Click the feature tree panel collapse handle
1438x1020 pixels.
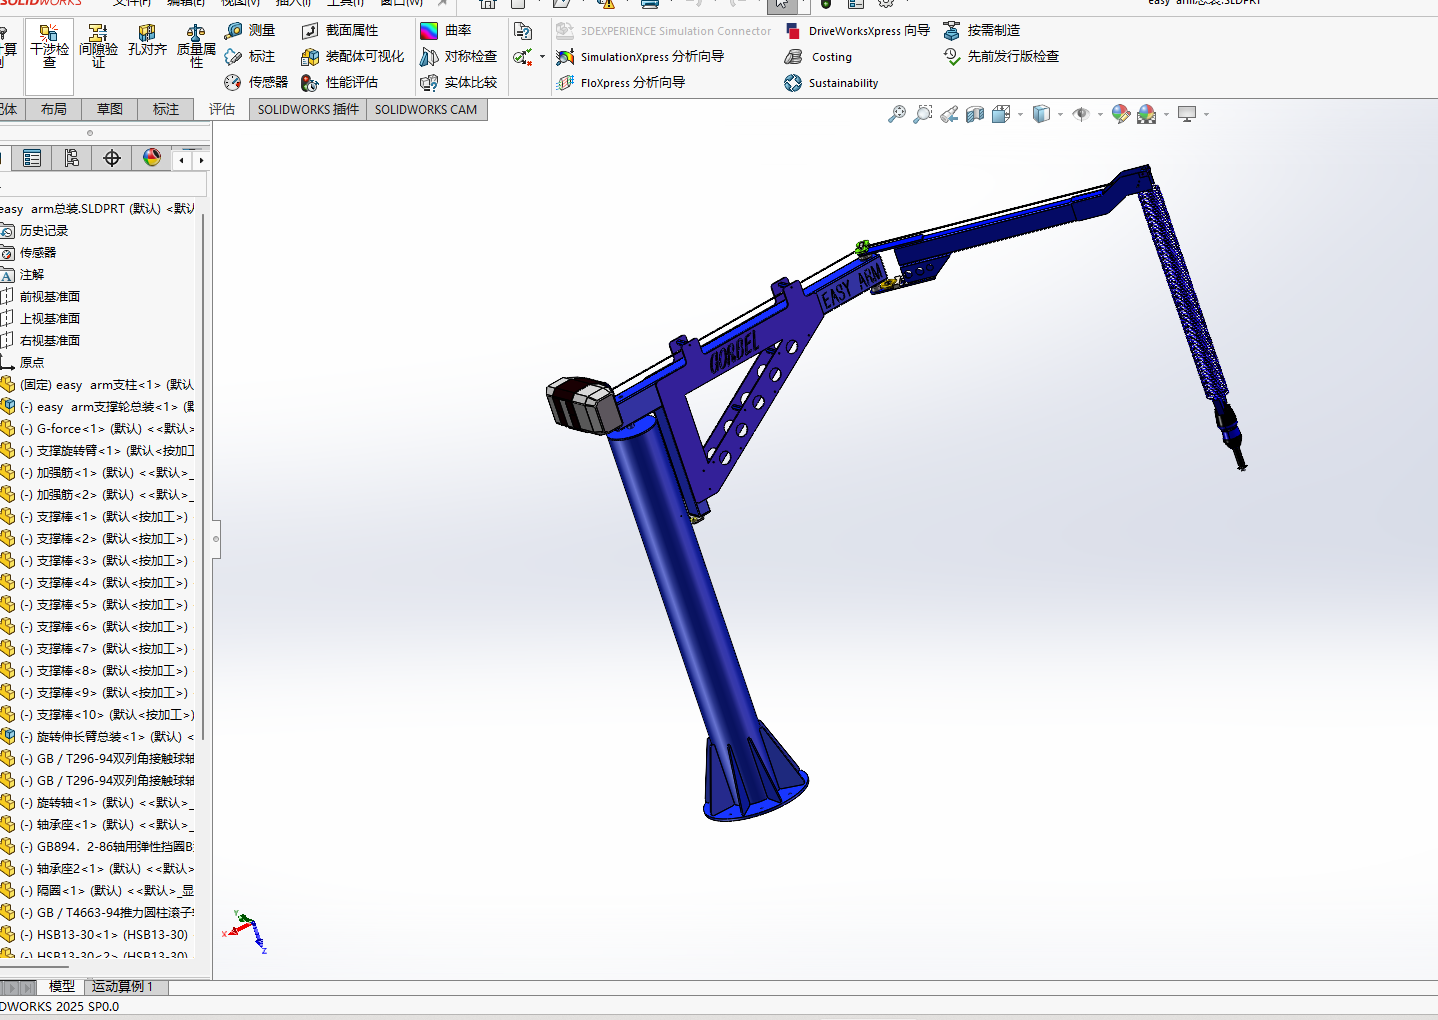[216, 538]
